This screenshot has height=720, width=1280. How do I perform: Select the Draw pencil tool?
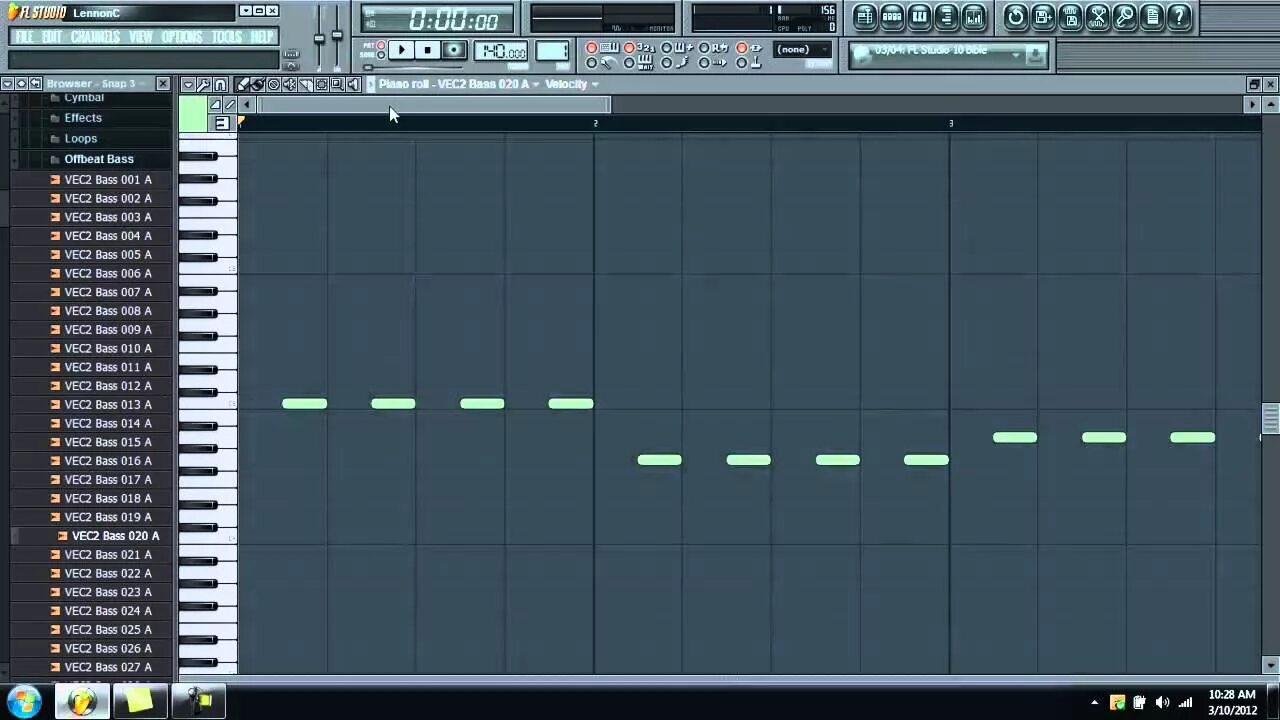(241, 84)
